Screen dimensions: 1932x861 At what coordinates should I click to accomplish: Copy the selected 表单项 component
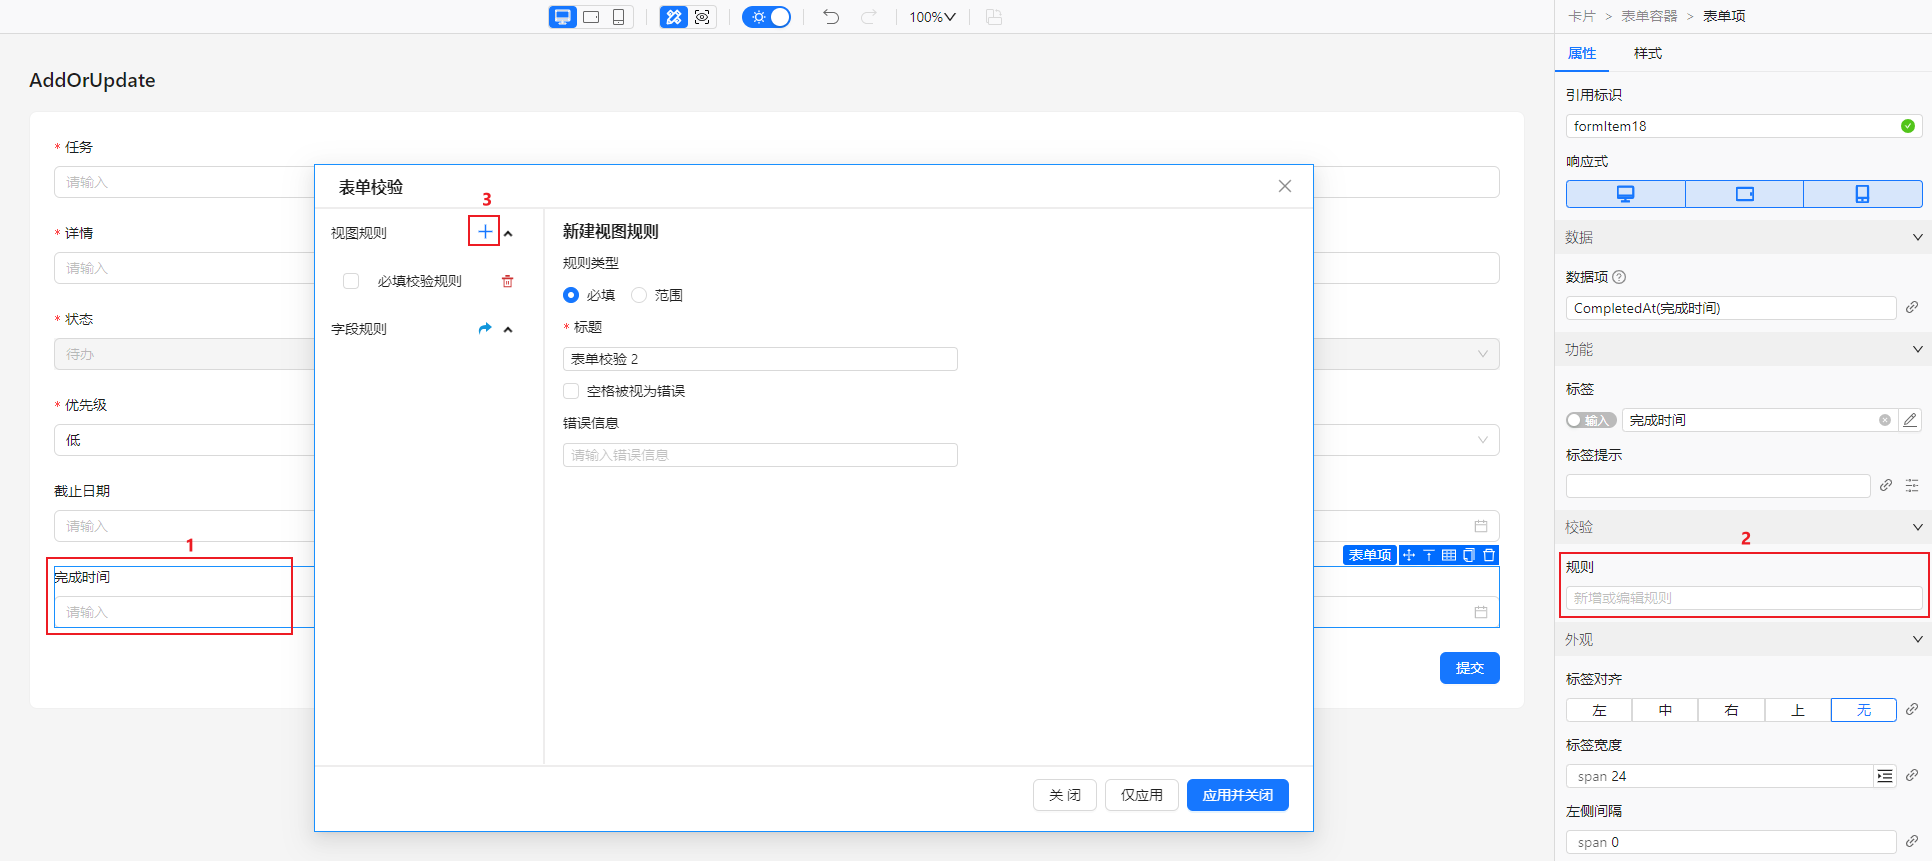click(1469, 555)
